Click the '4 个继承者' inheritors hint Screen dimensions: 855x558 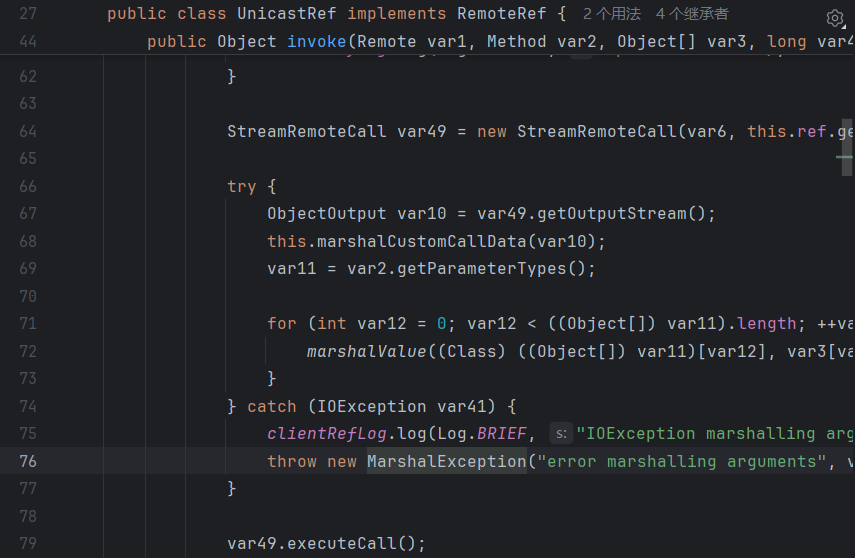pyautogui.click(x=692, y=14)
